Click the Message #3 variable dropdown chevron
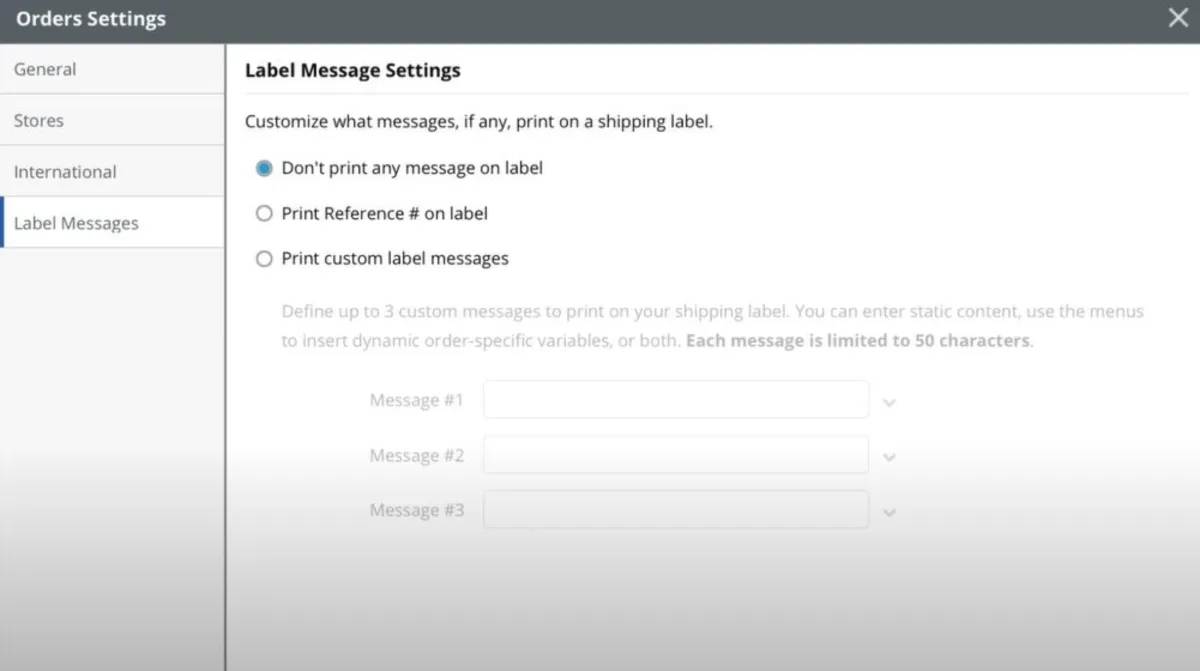1200x671 pixels. (x=889, y=513)
